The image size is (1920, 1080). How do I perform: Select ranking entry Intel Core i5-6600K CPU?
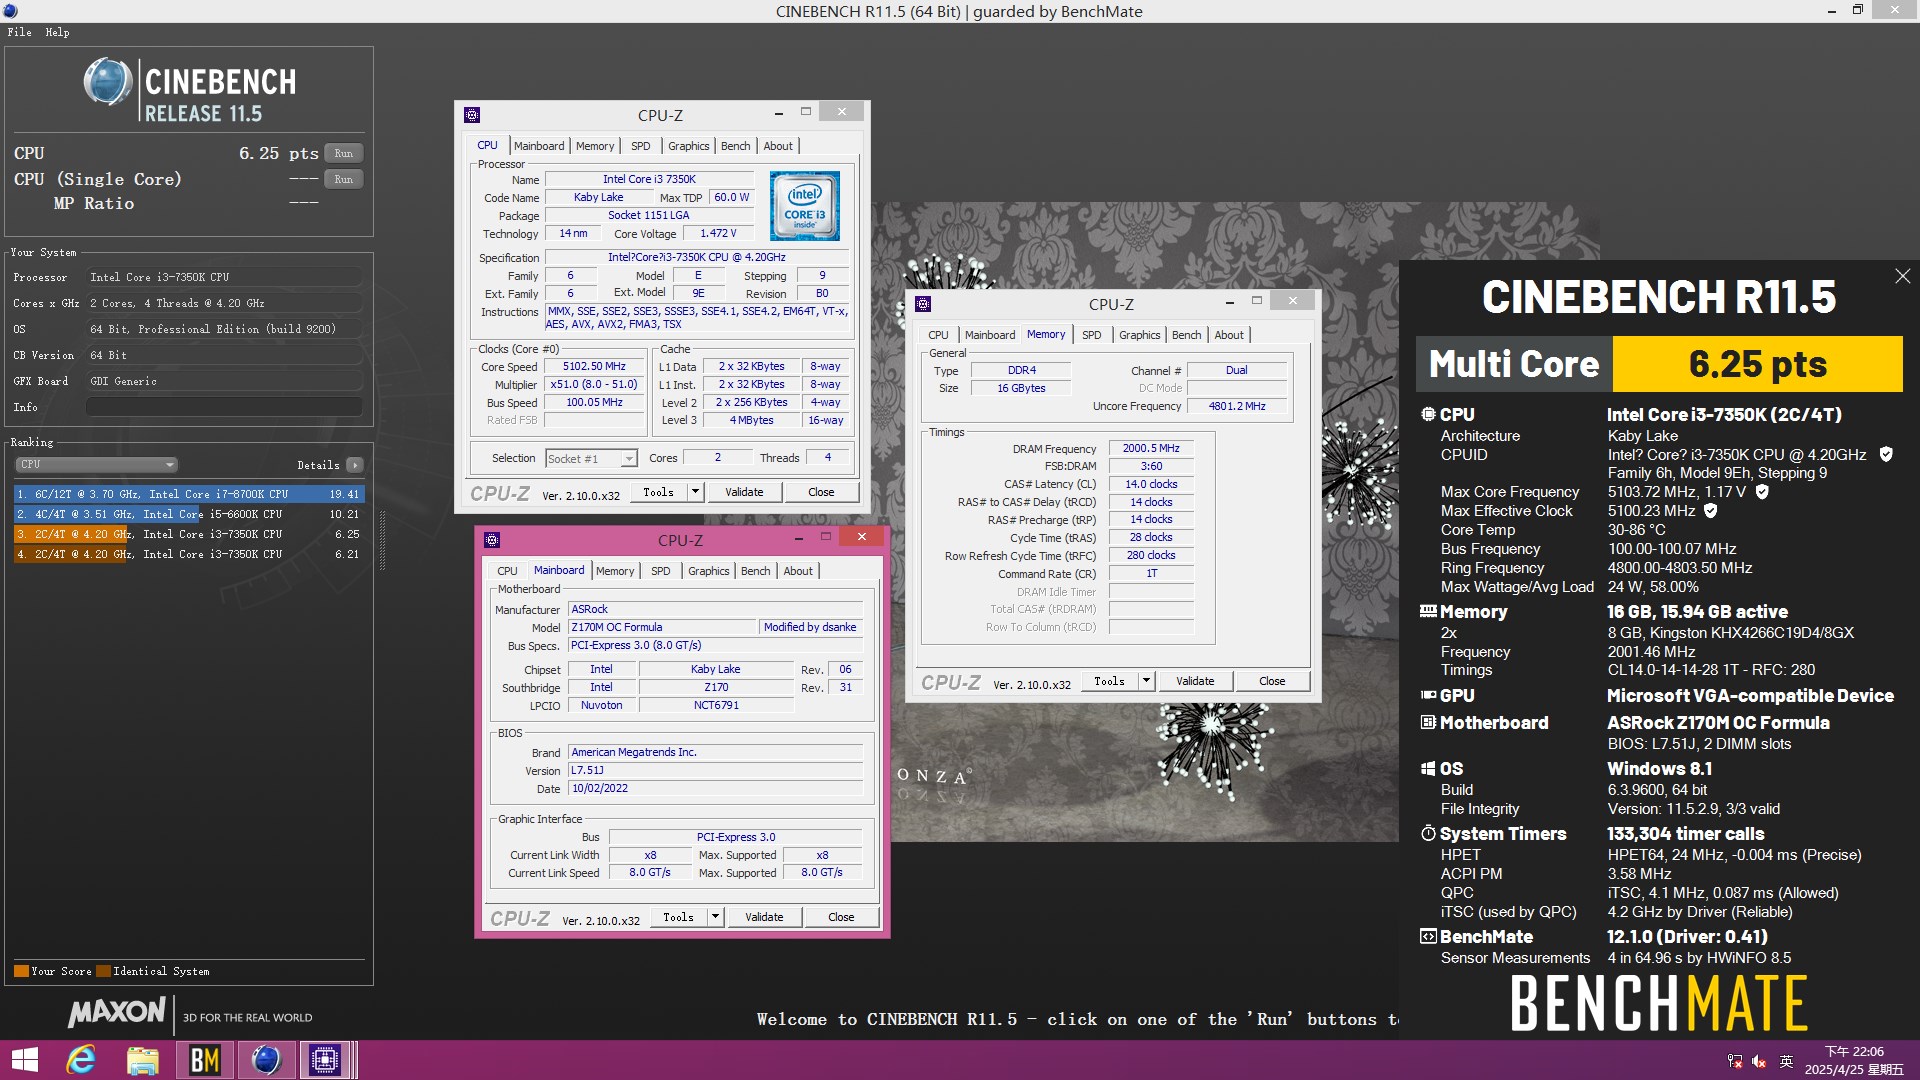pyautogui.click(x=188, y=514)
